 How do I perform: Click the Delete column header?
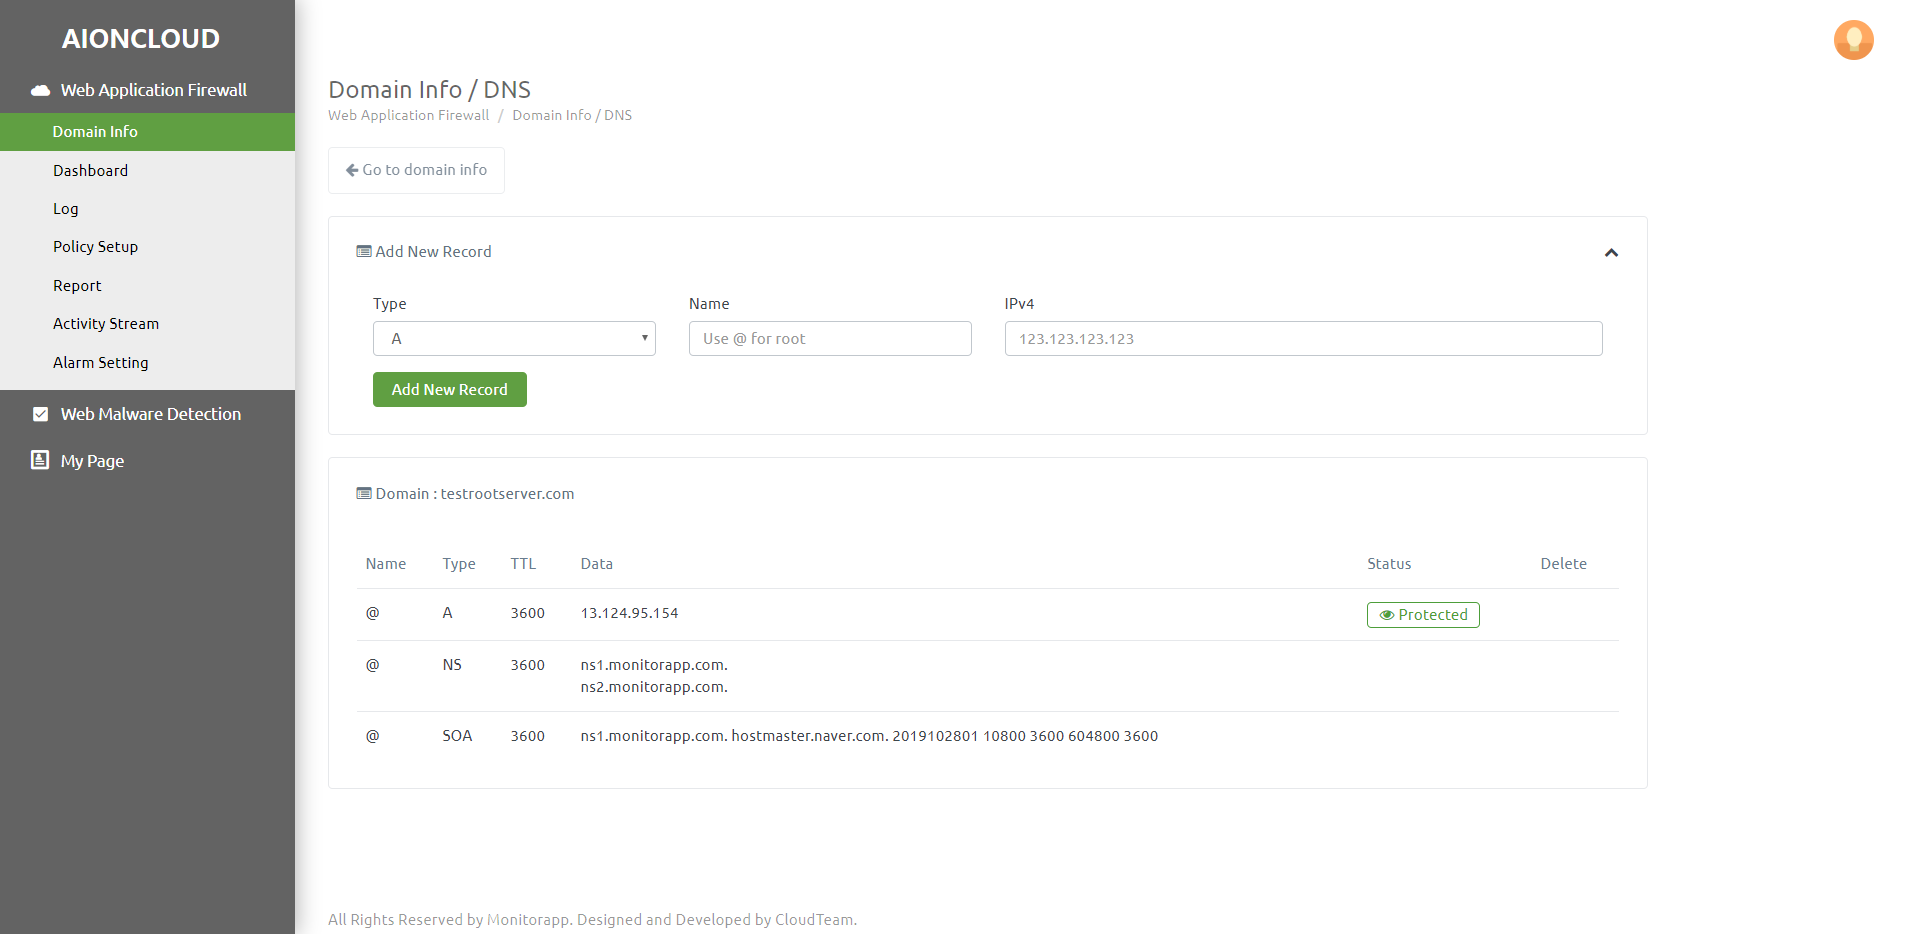coord(1563,564)
